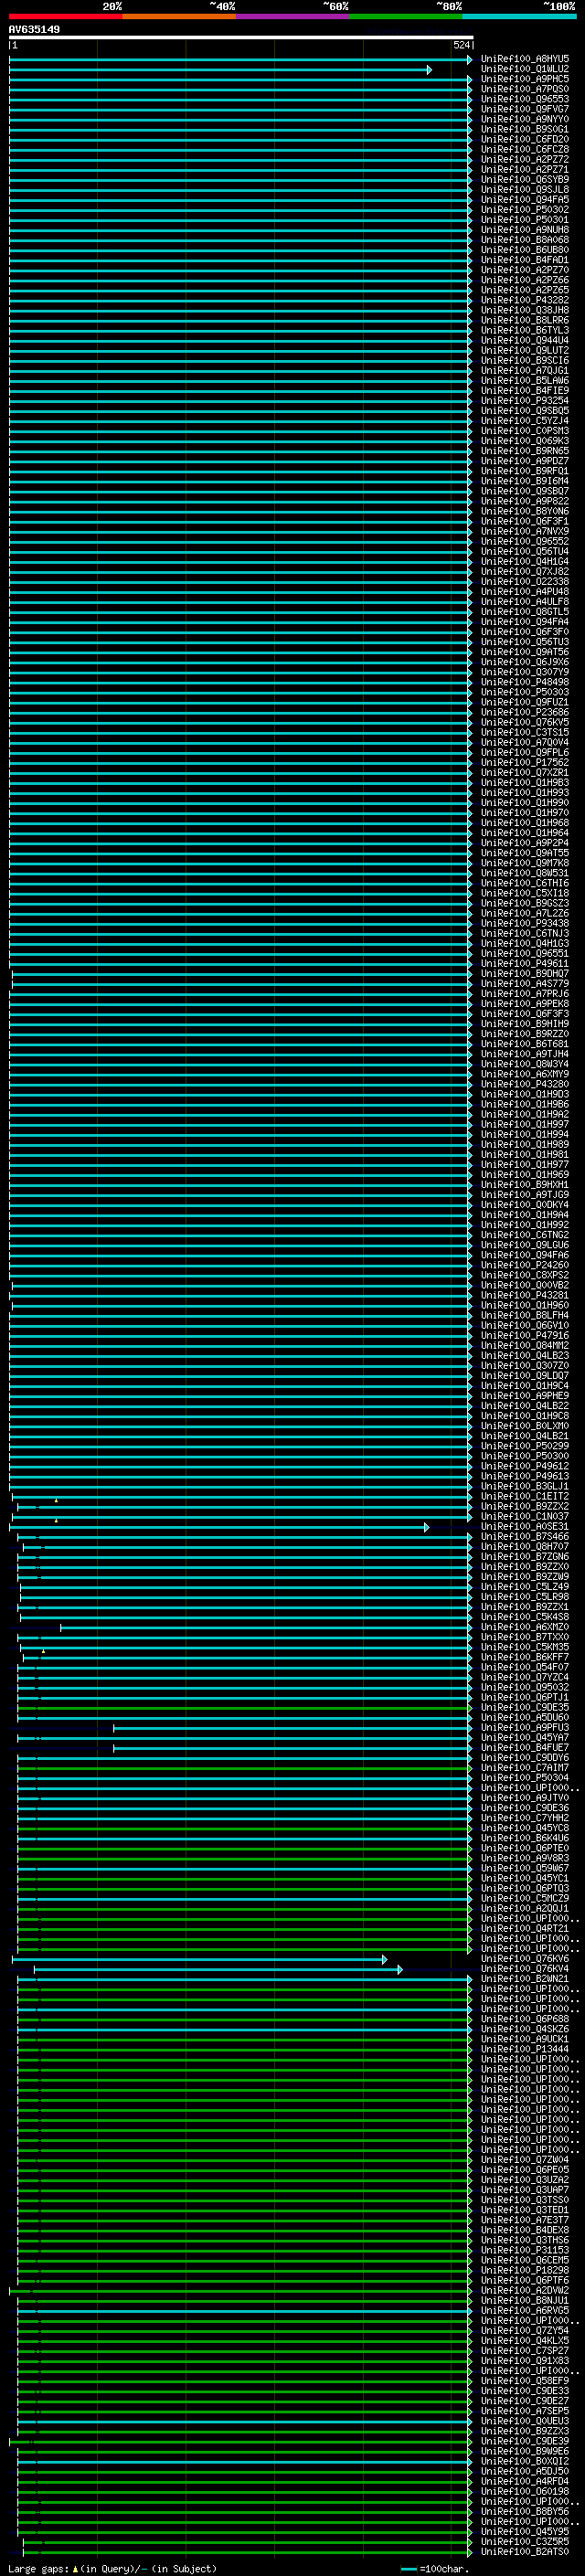The image size is (585, 2576).
Task: Select label UniRef100_P17562
Action: pyautogui.click(x=525, y=762)
